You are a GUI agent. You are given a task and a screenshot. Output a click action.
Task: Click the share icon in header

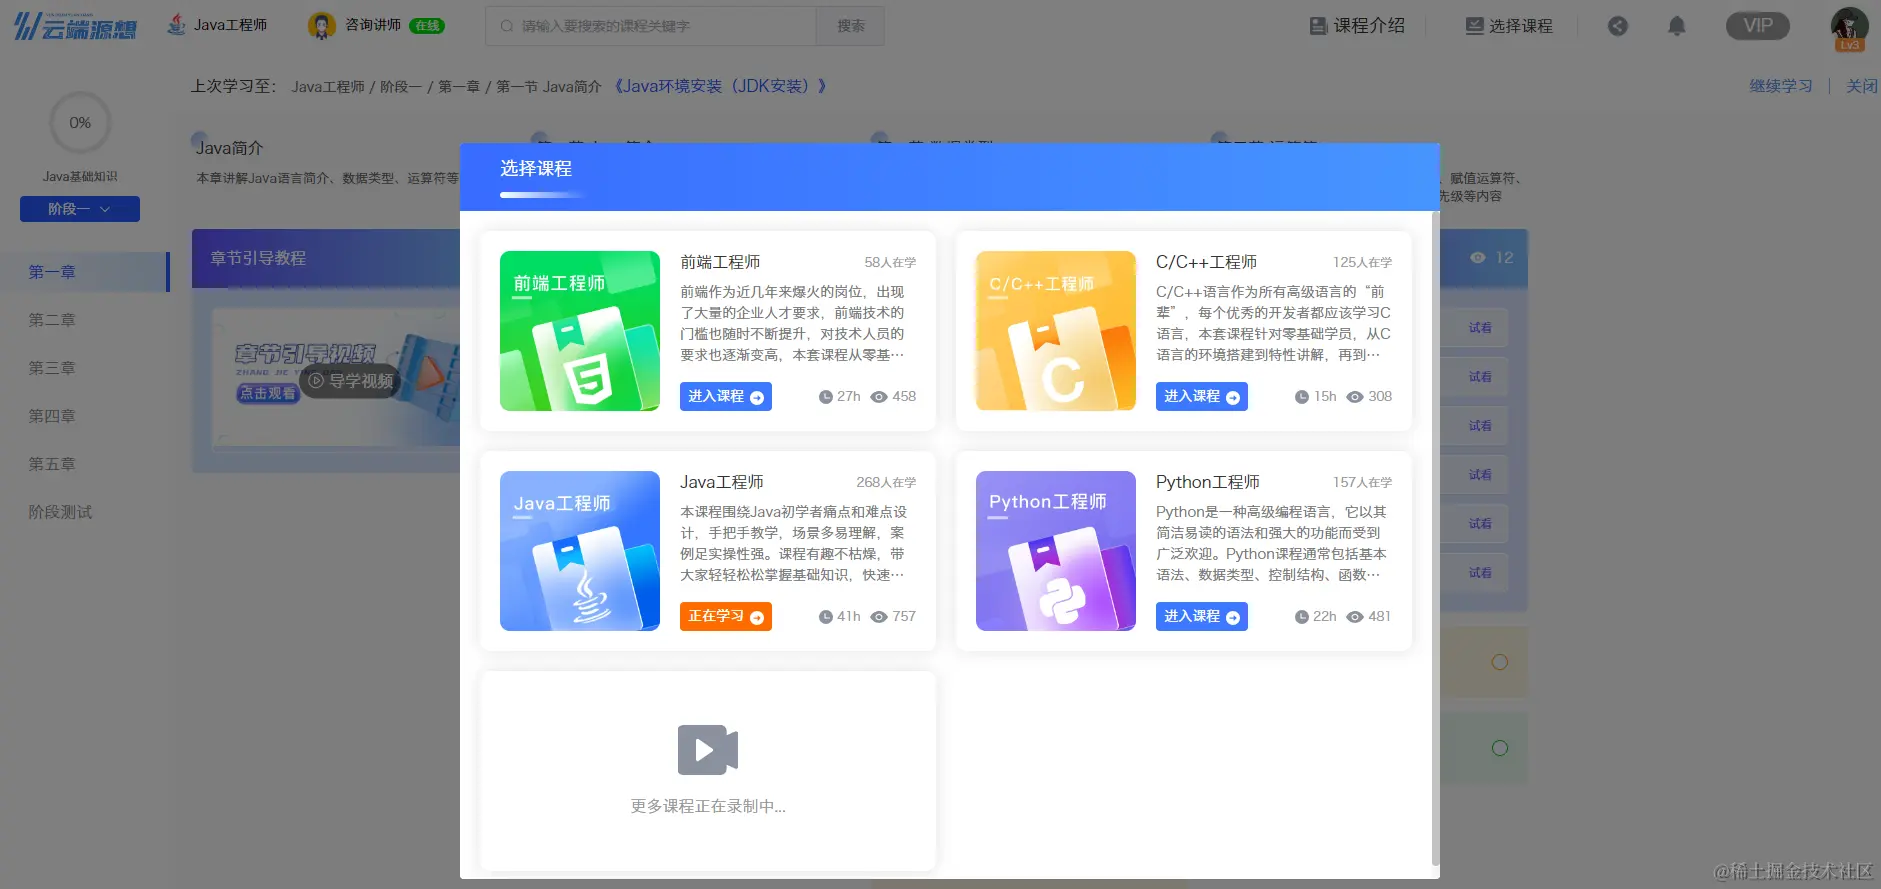pyautogui.click(x=1618, y=26)
